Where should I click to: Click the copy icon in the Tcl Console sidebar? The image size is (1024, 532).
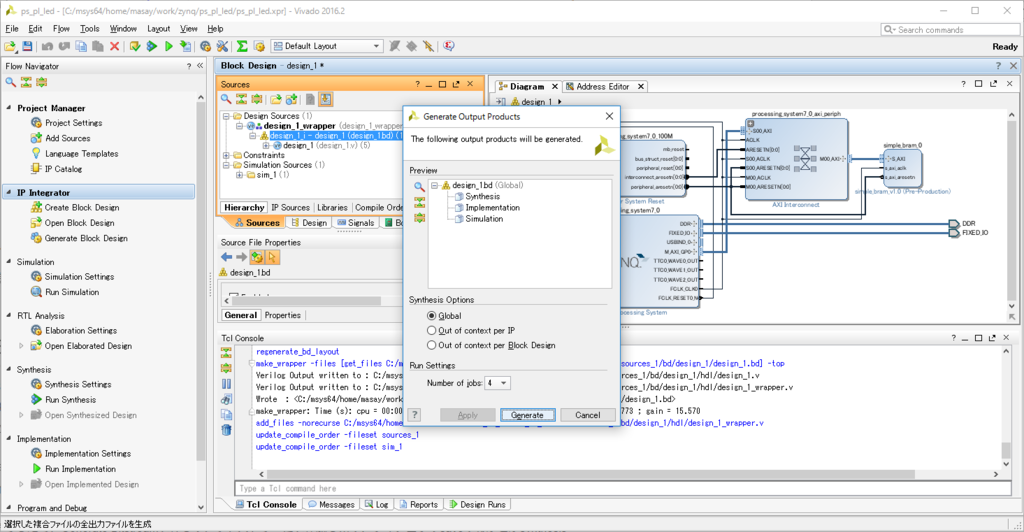click(226, 415)
